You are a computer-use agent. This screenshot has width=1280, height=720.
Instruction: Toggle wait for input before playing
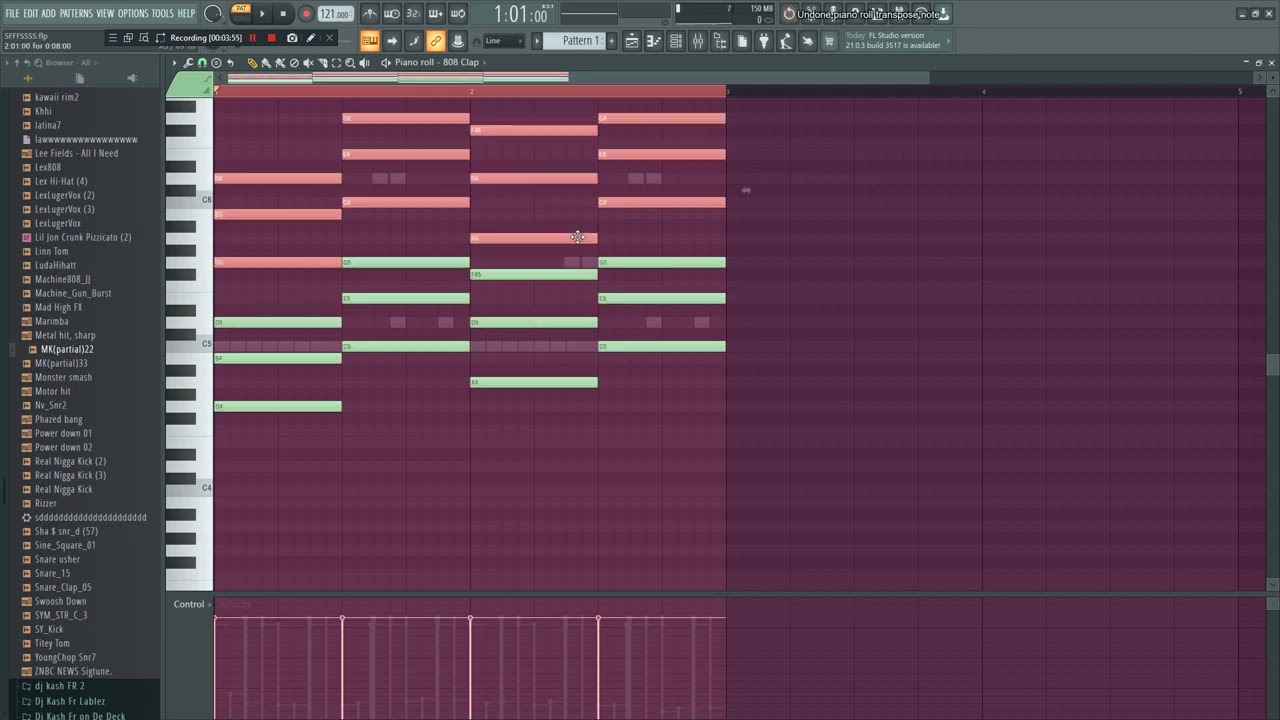(x=392, y=14)
